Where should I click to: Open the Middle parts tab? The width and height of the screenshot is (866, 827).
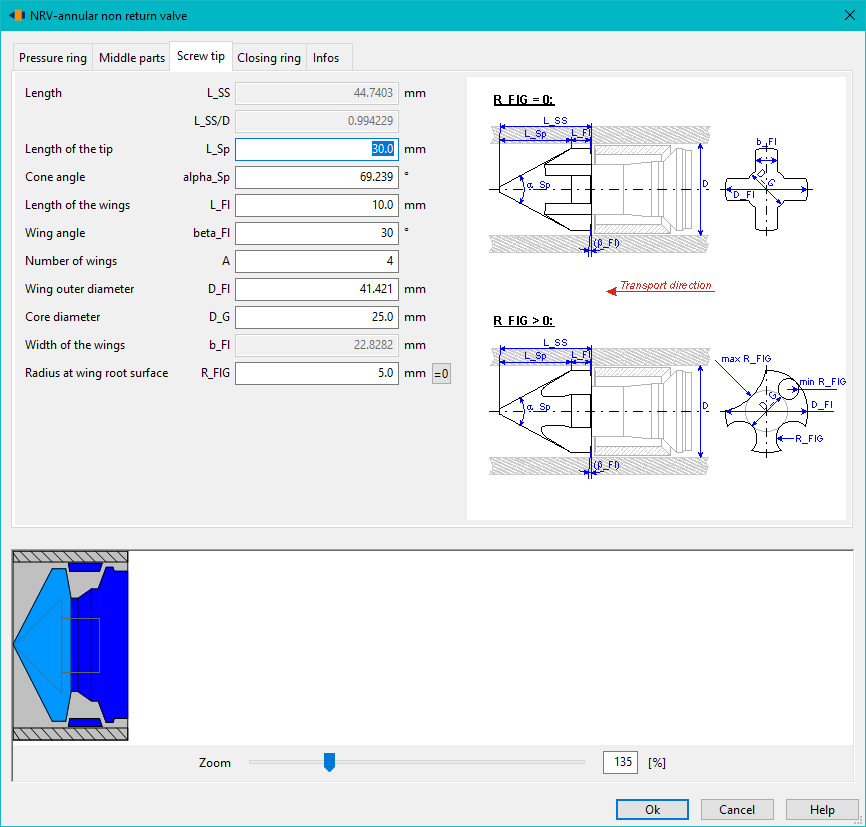[x=131, y=57]
